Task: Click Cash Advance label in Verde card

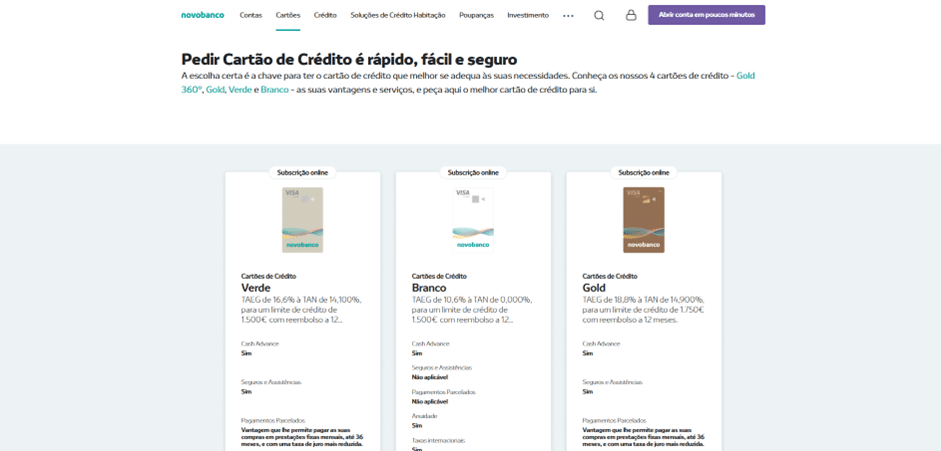Action: pyautogui.click(x=260, y=344)
